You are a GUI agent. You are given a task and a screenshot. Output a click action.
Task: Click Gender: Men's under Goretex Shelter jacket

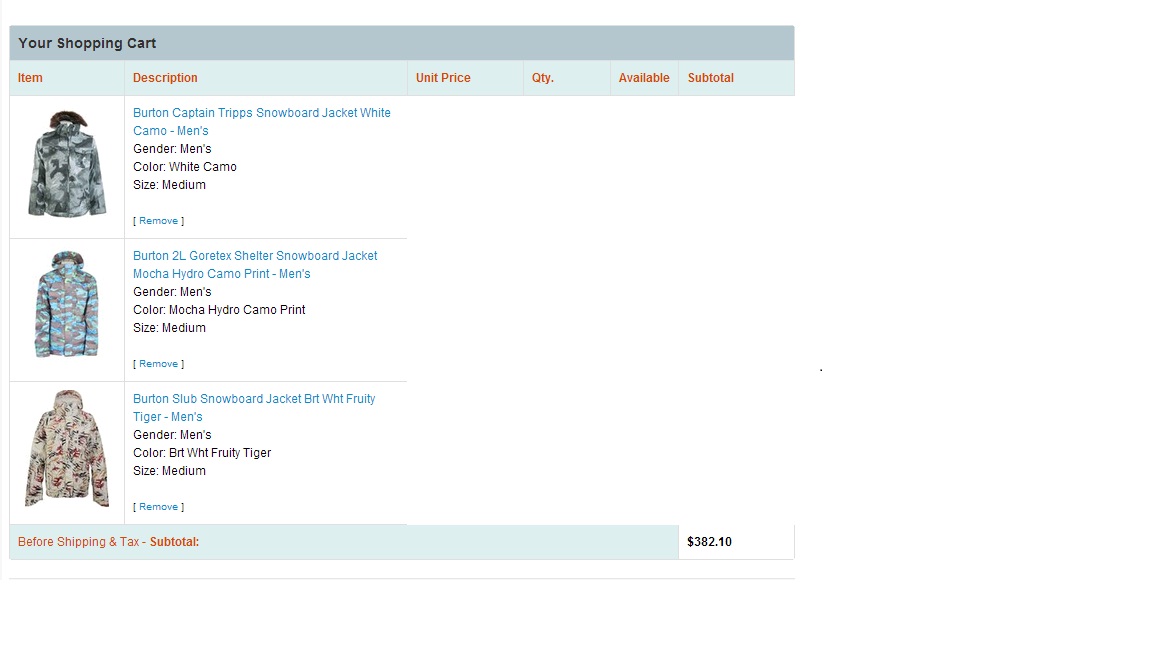point(172,292)
